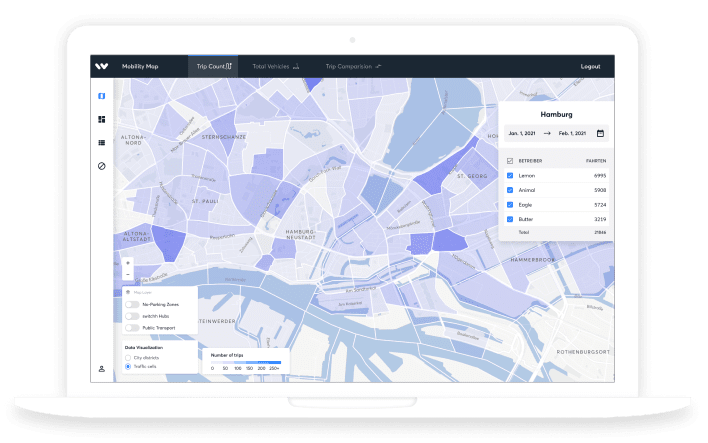Click the Altona-Altstadt label on map

136,236
